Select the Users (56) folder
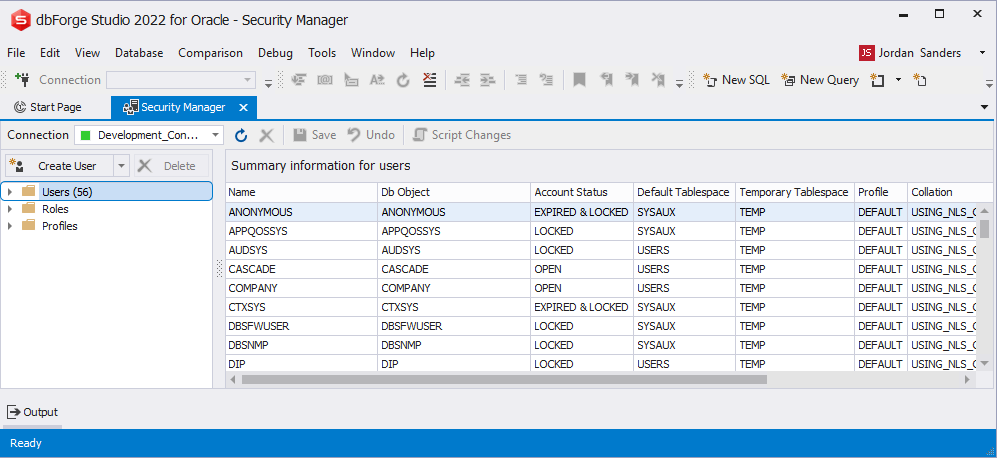This screenshot has height=458, width=997. tap(67, 191)
